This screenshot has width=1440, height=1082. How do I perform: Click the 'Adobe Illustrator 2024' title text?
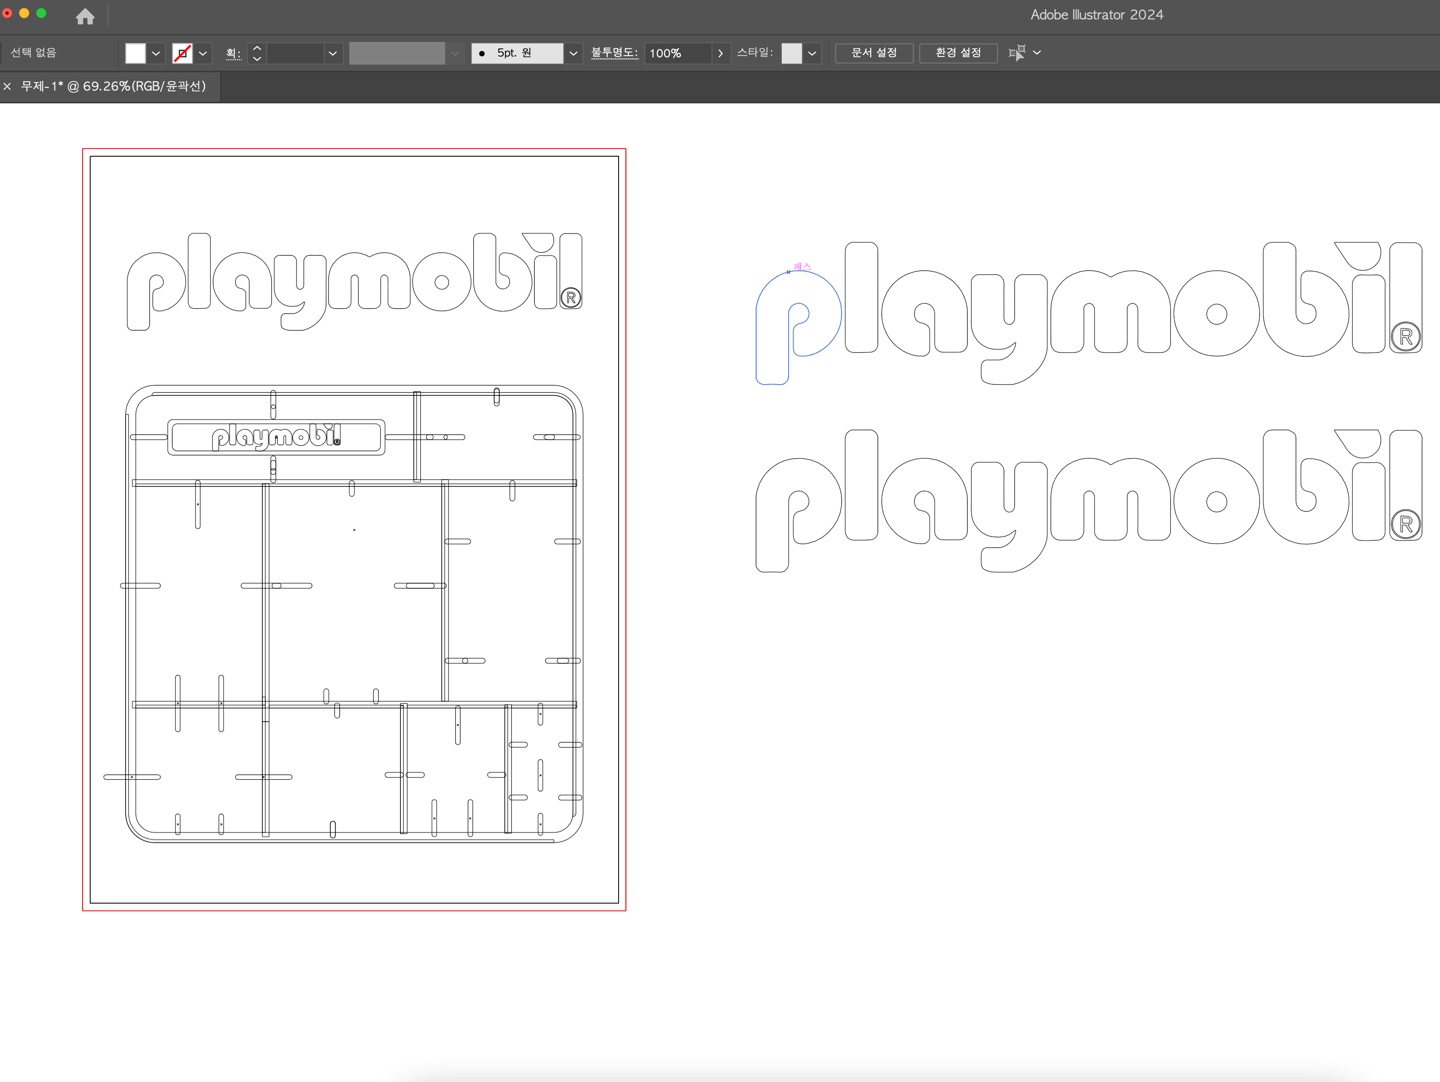1097,15
